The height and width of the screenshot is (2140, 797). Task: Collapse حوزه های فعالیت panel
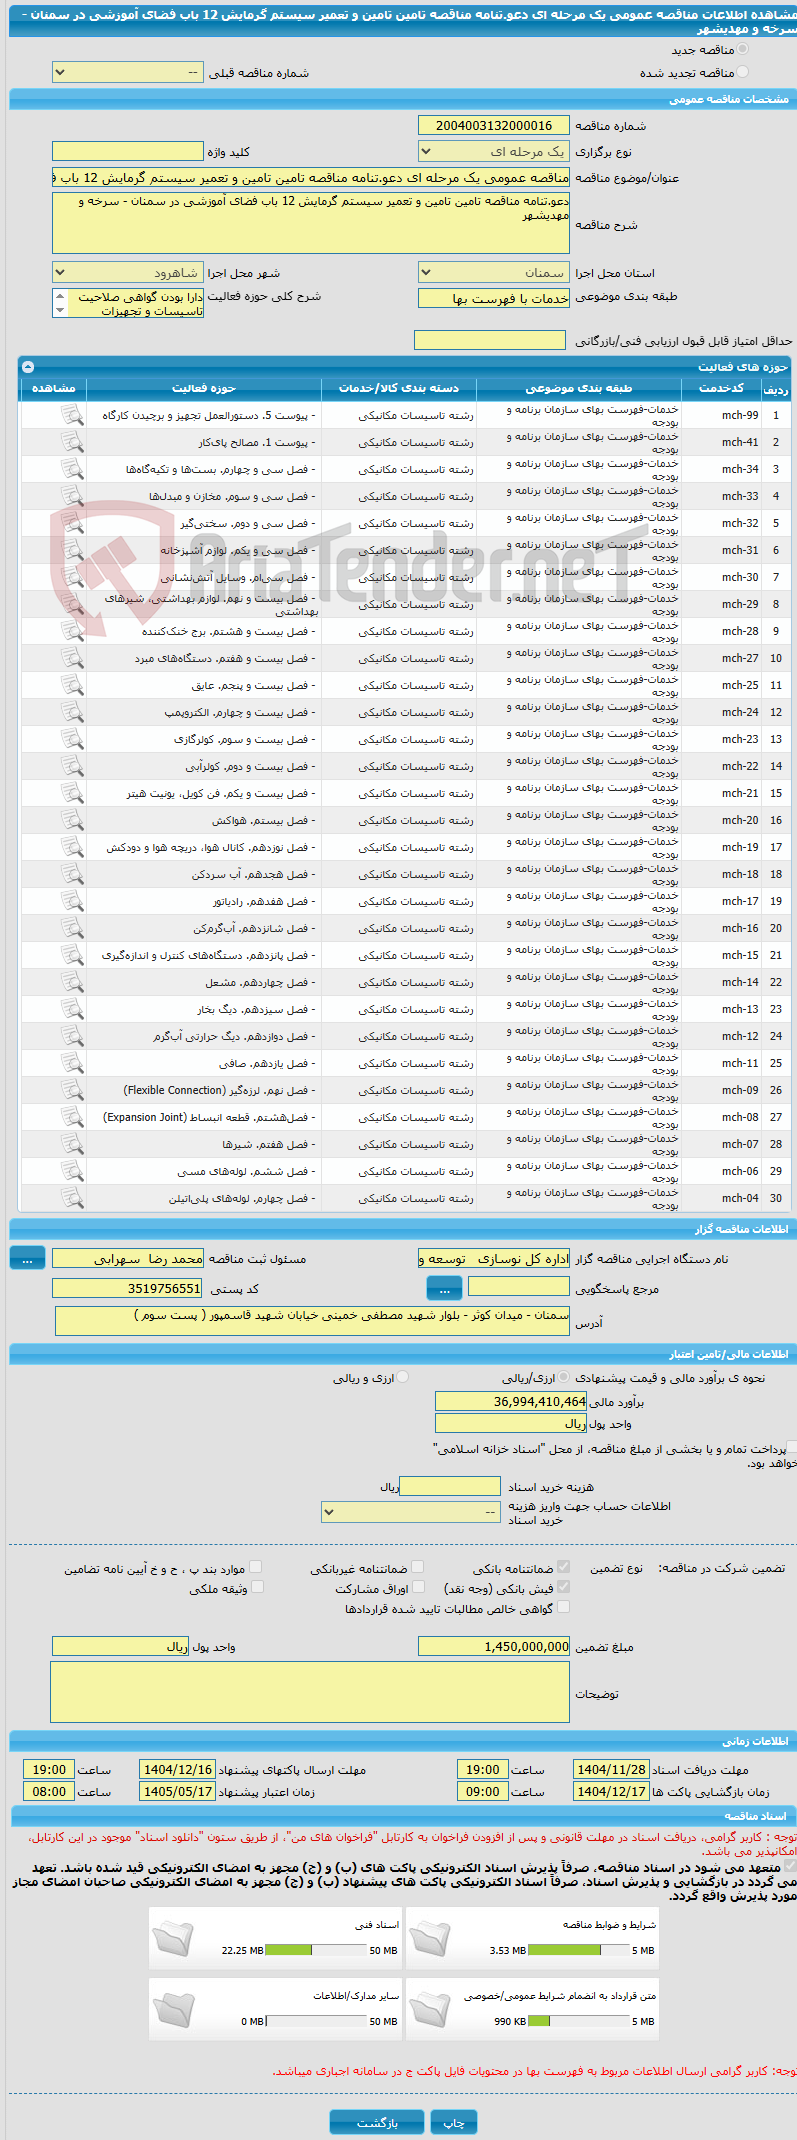28,367
